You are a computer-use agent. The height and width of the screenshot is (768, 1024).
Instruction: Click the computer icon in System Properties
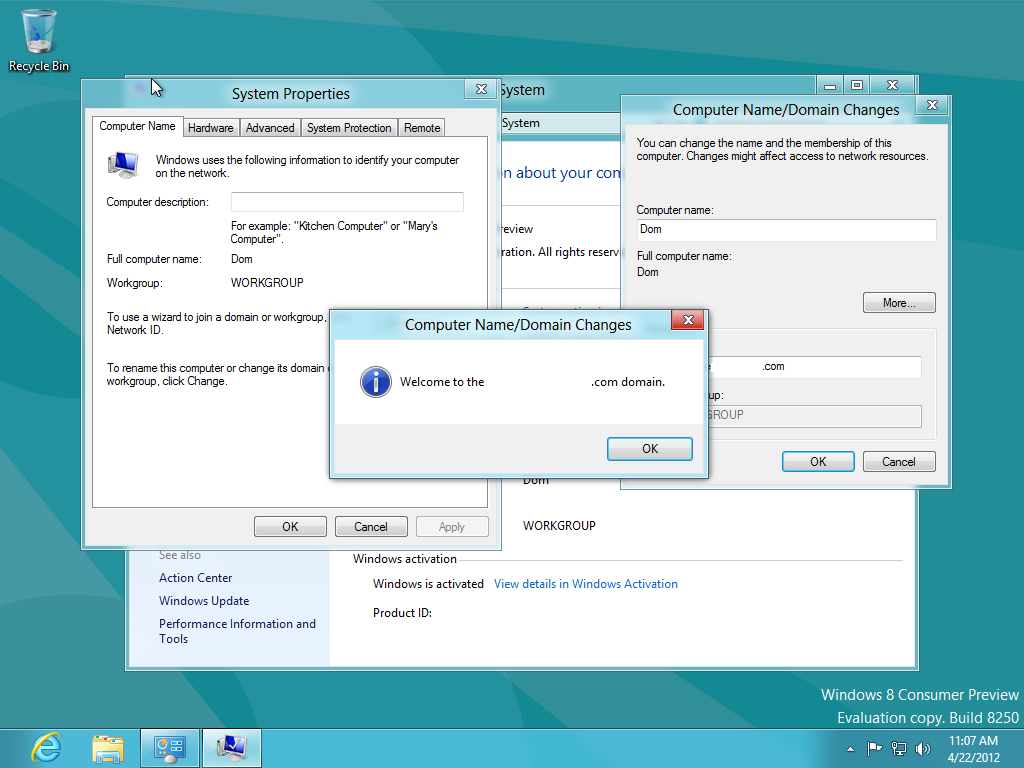(x=123, y=165)
